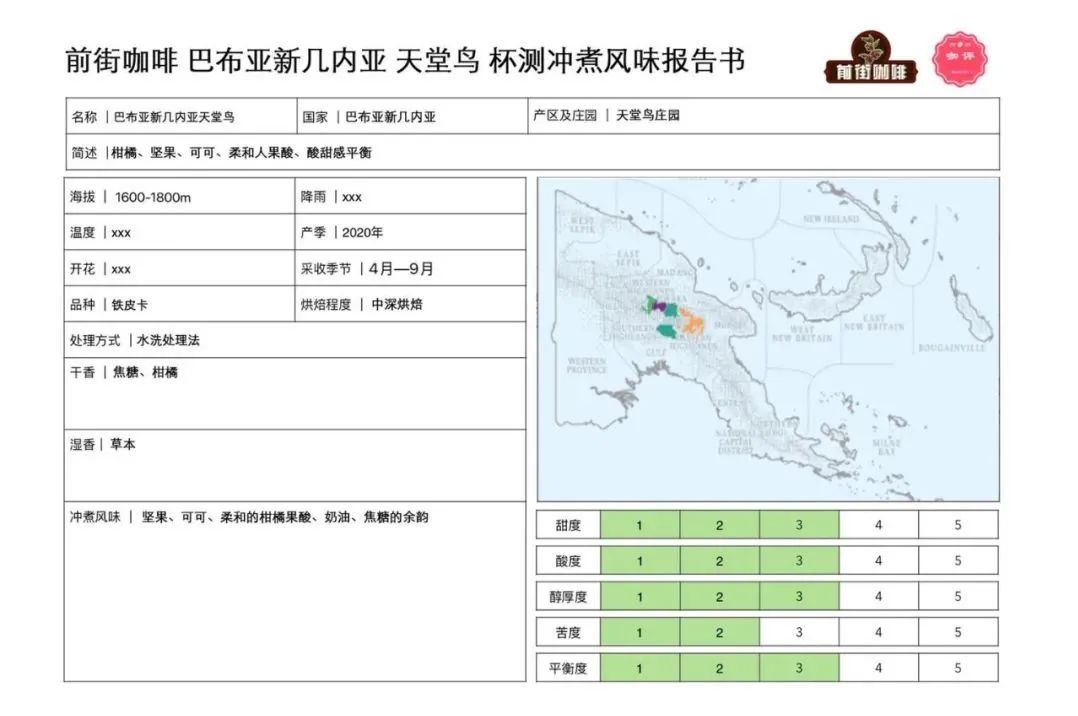Select the 产季 2020年 cell
Viewport: 1078px width, 716px height.
click(410, 232)
